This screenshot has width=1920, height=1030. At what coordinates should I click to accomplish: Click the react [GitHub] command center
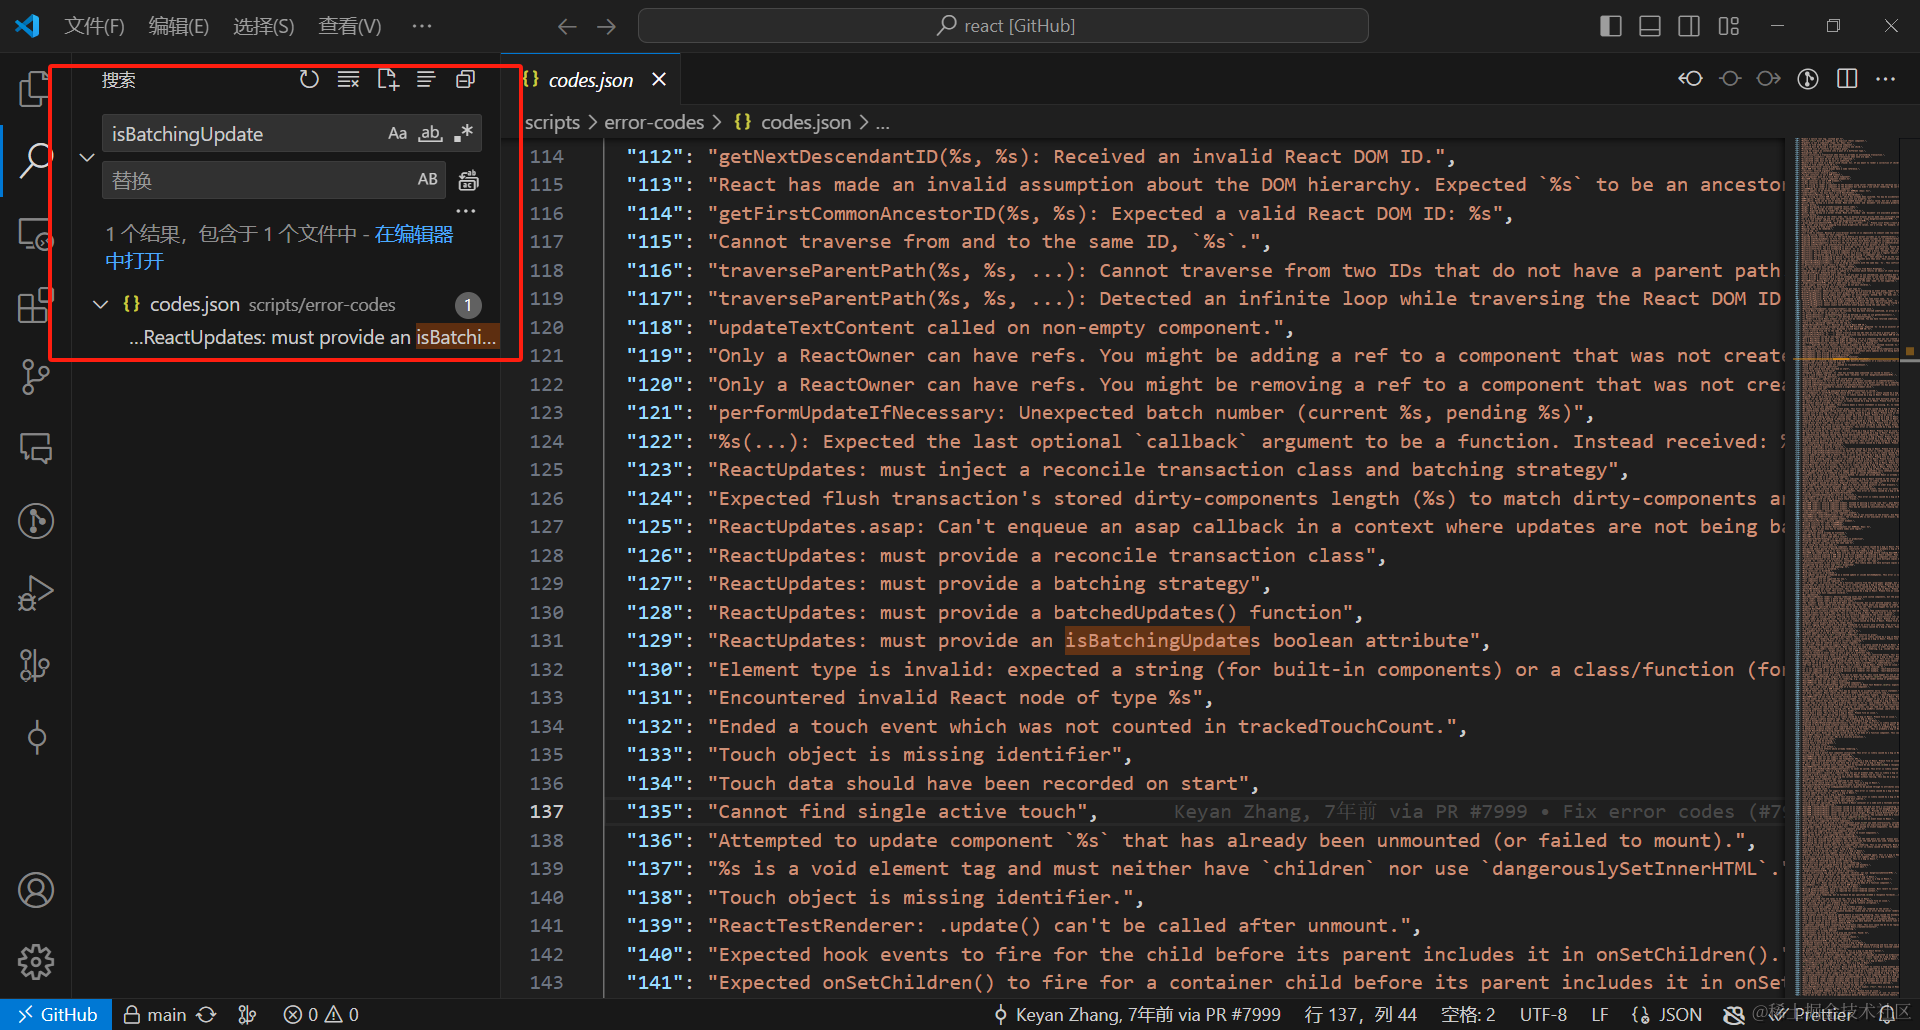pos(1003,26)
